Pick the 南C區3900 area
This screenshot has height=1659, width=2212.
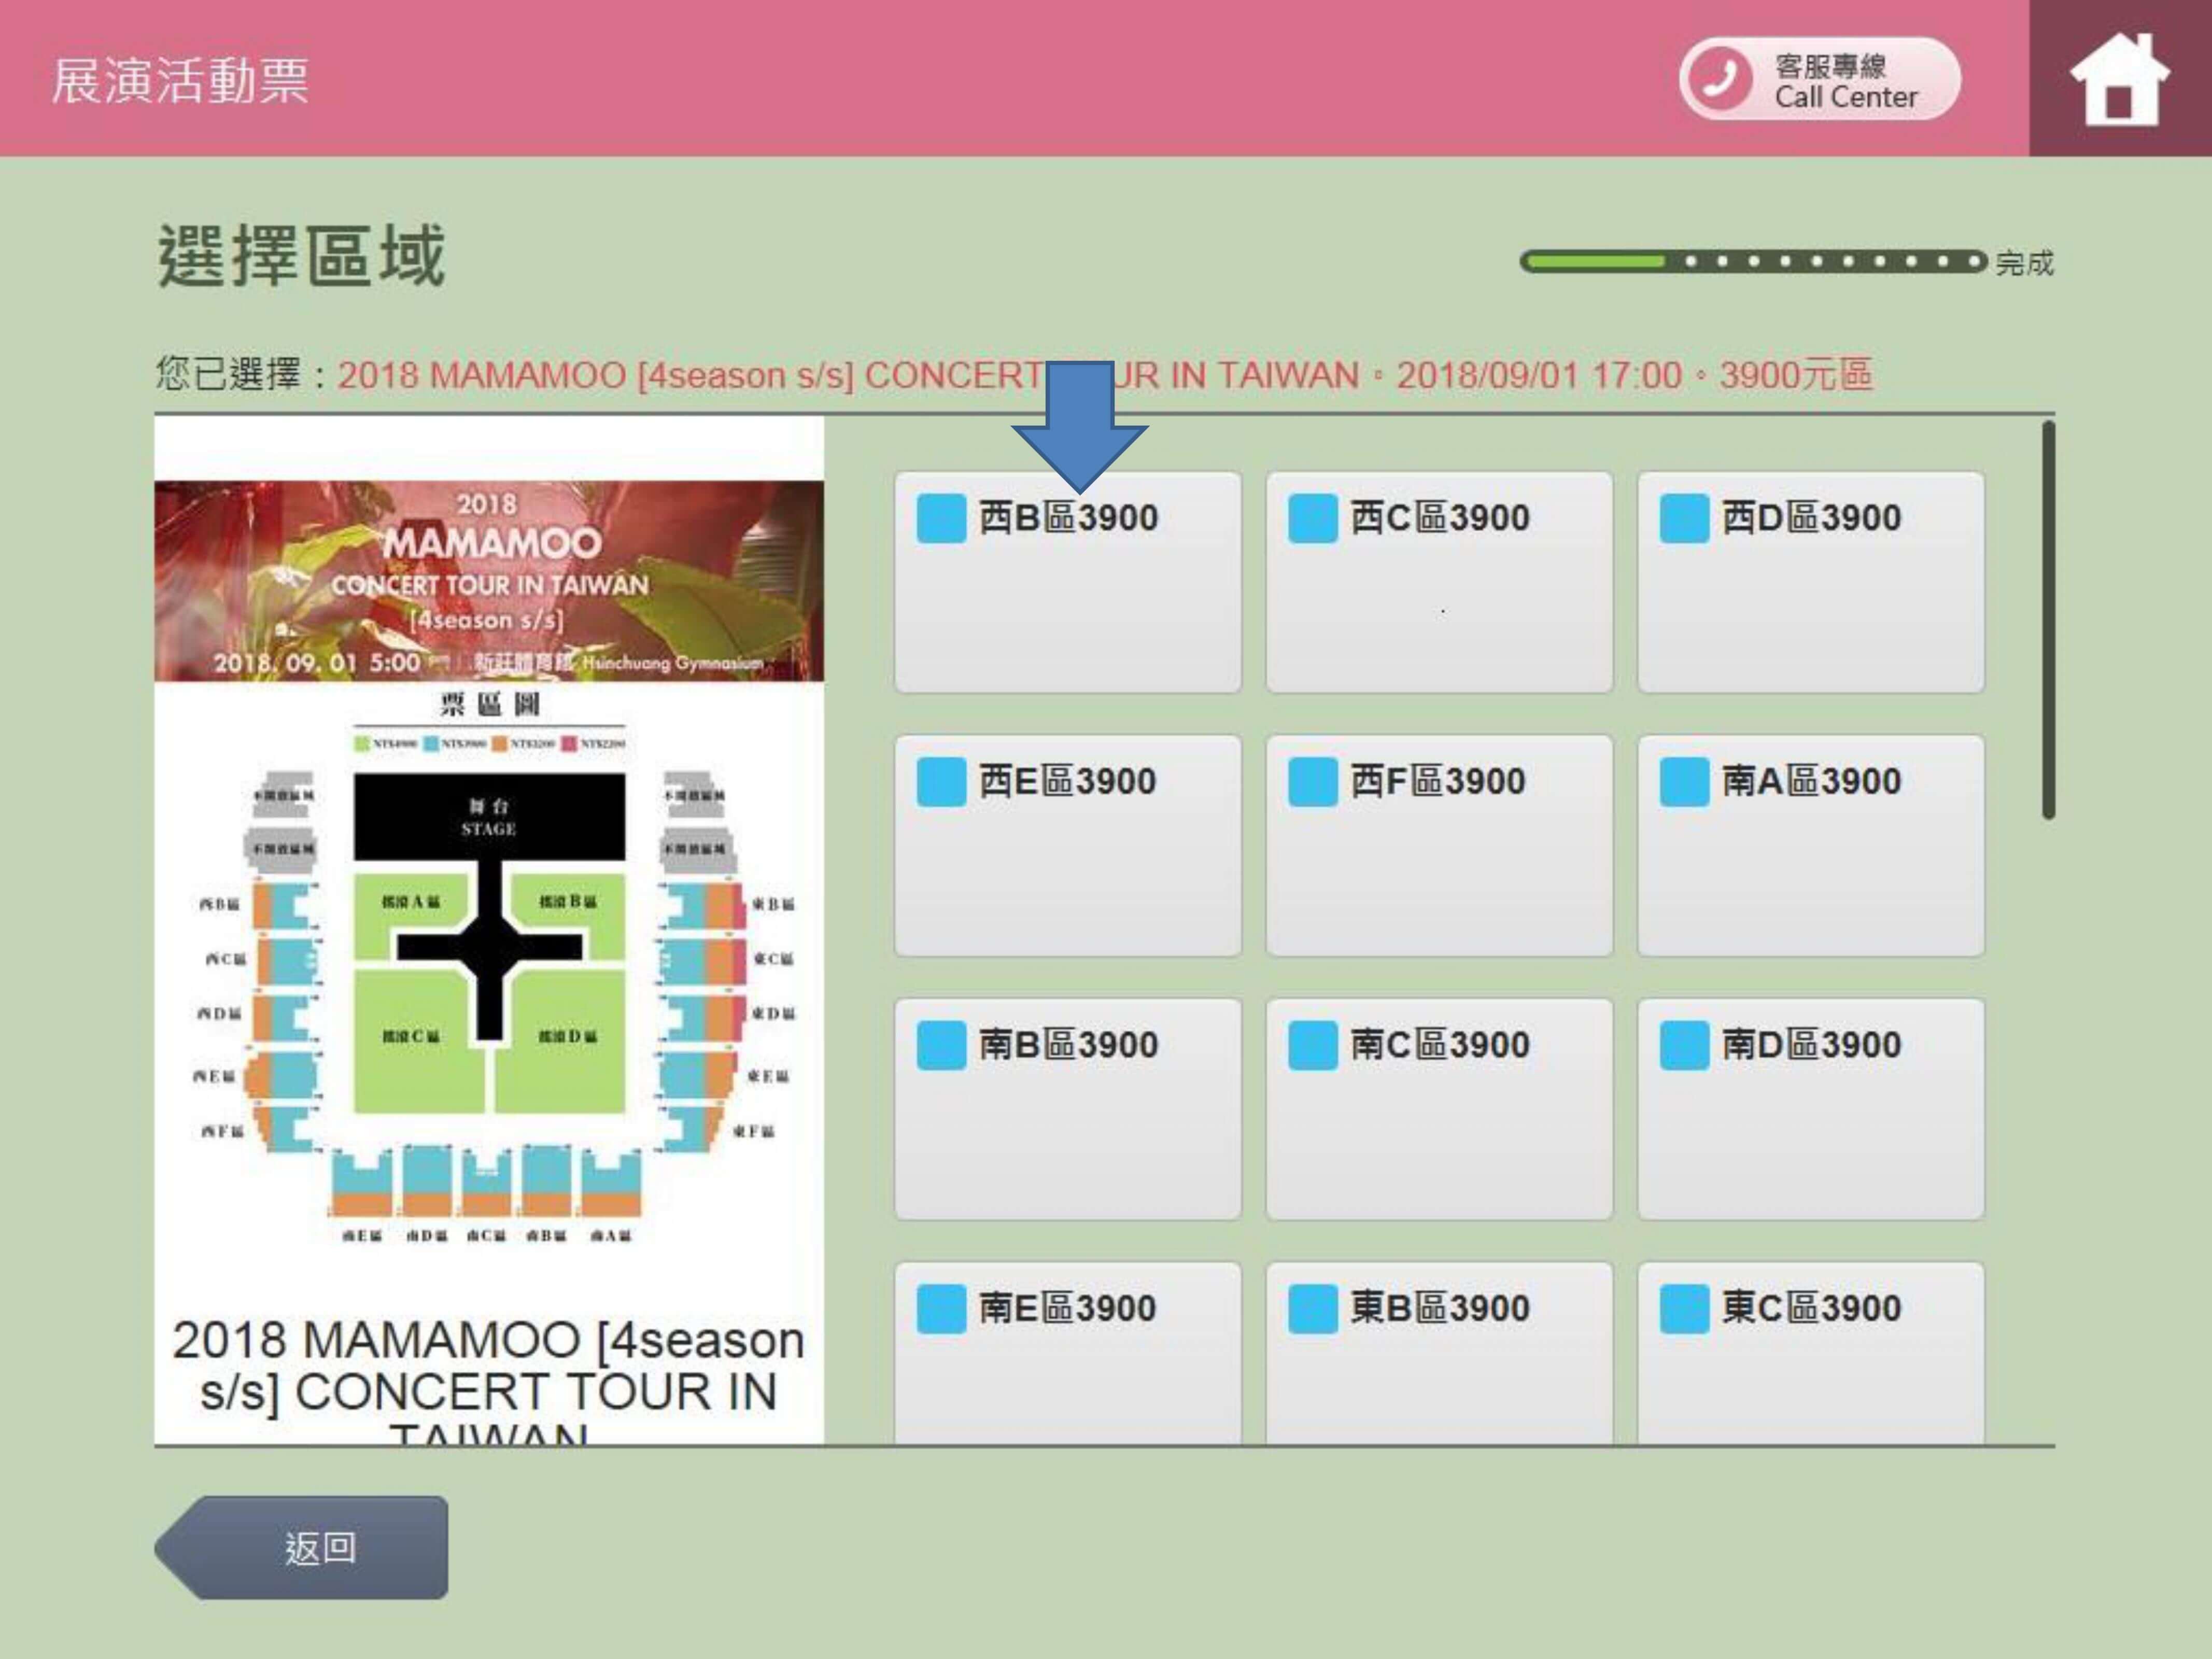tap(1439, 1109)
